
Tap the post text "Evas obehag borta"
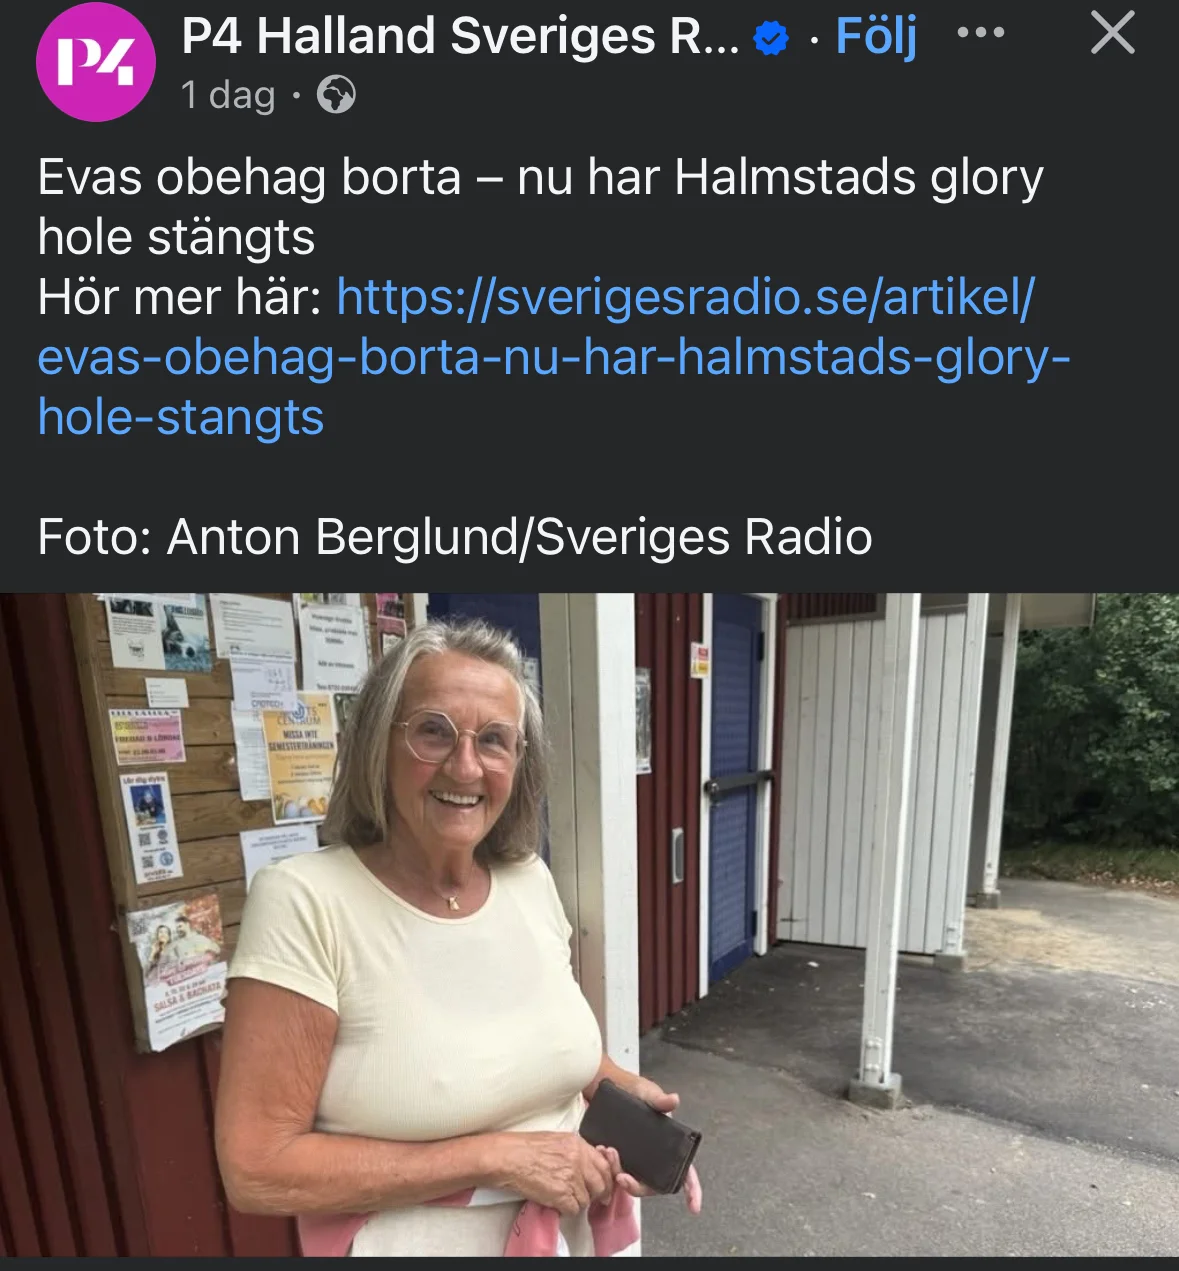coord(249,177)
